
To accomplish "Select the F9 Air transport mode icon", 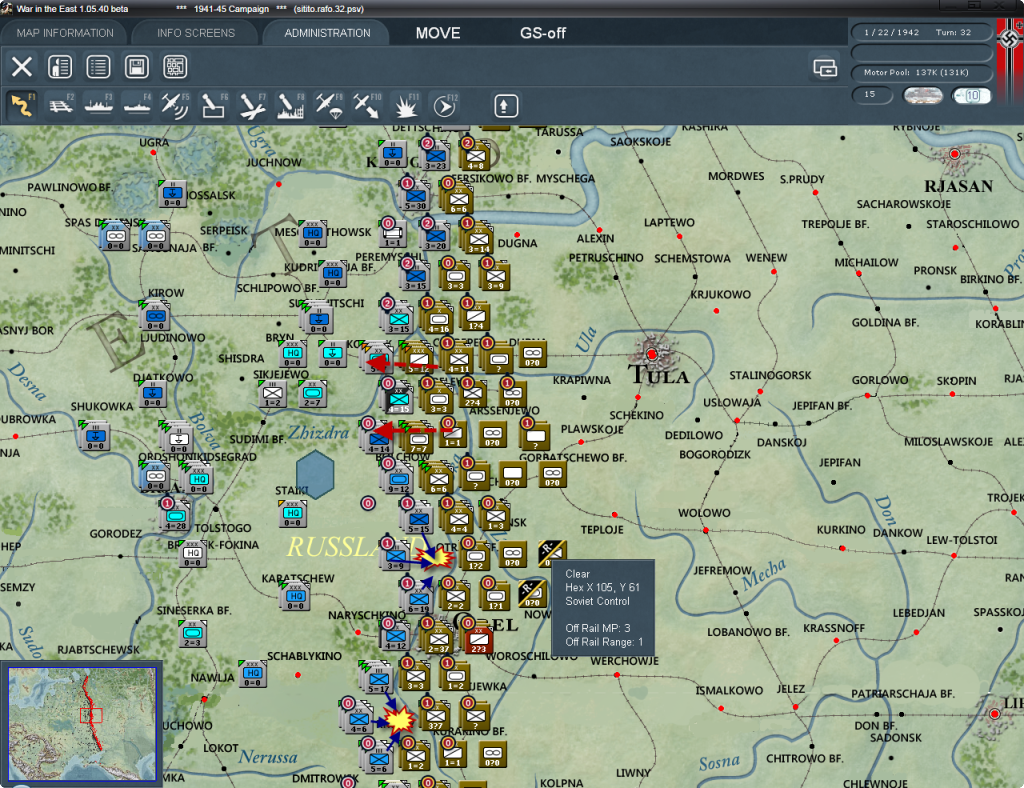I will click(x=328, y=105).
